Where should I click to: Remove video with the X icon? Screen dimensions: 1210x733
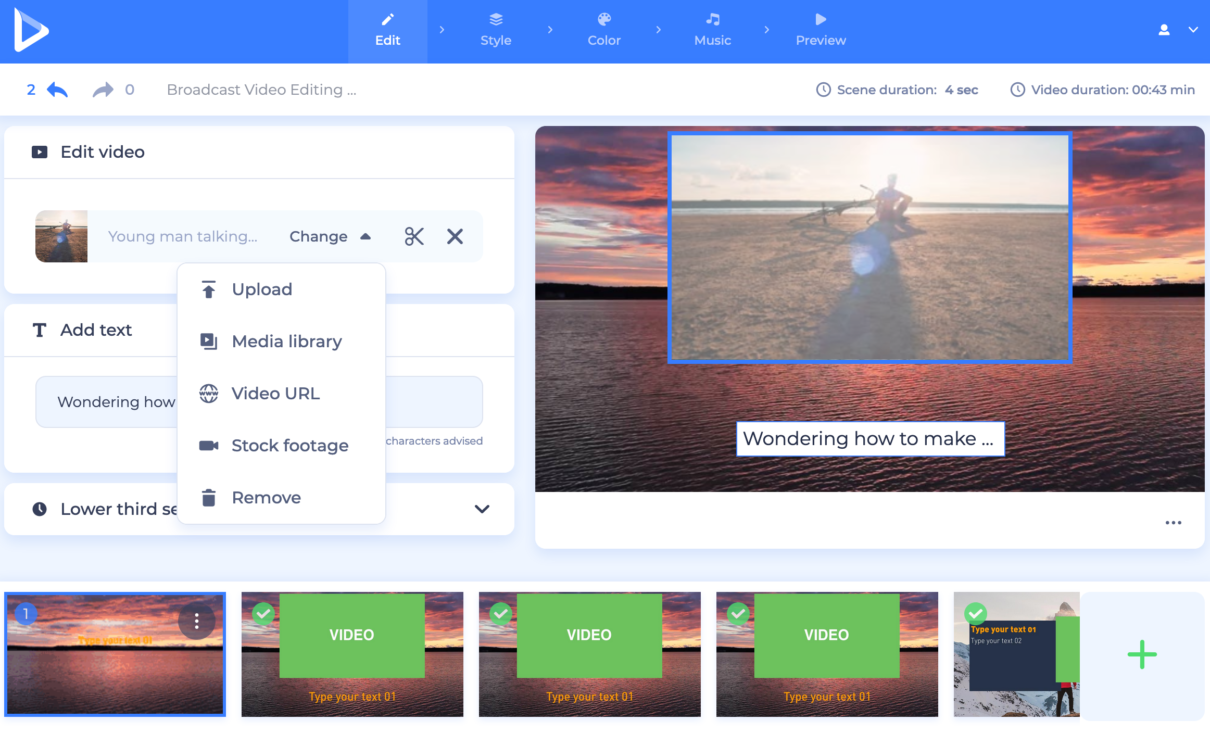point(455,237)
